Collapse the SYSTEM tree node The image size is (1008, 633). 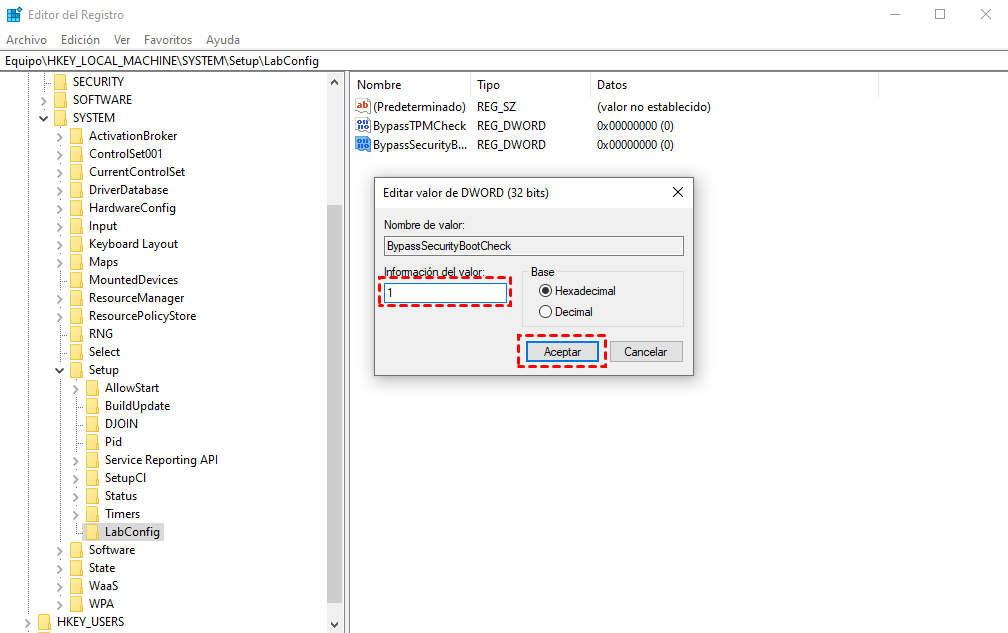click(x=43, y=117)
